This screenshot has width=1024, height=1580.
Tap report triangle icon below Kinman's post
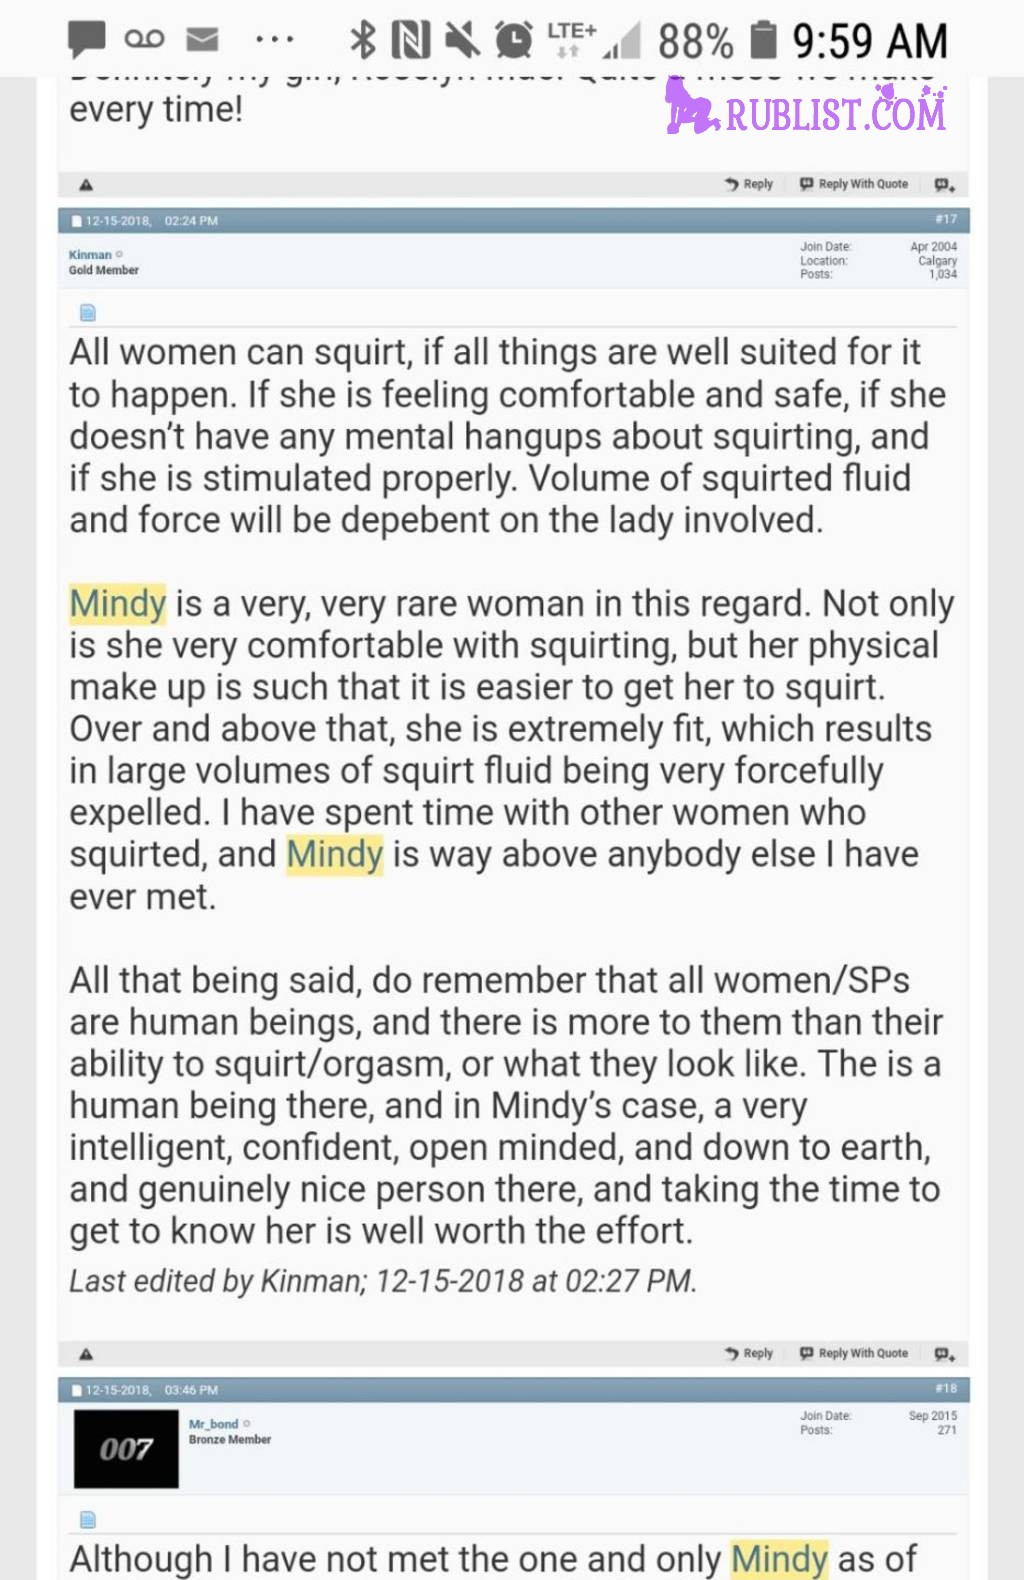[x=86, y=1354]
